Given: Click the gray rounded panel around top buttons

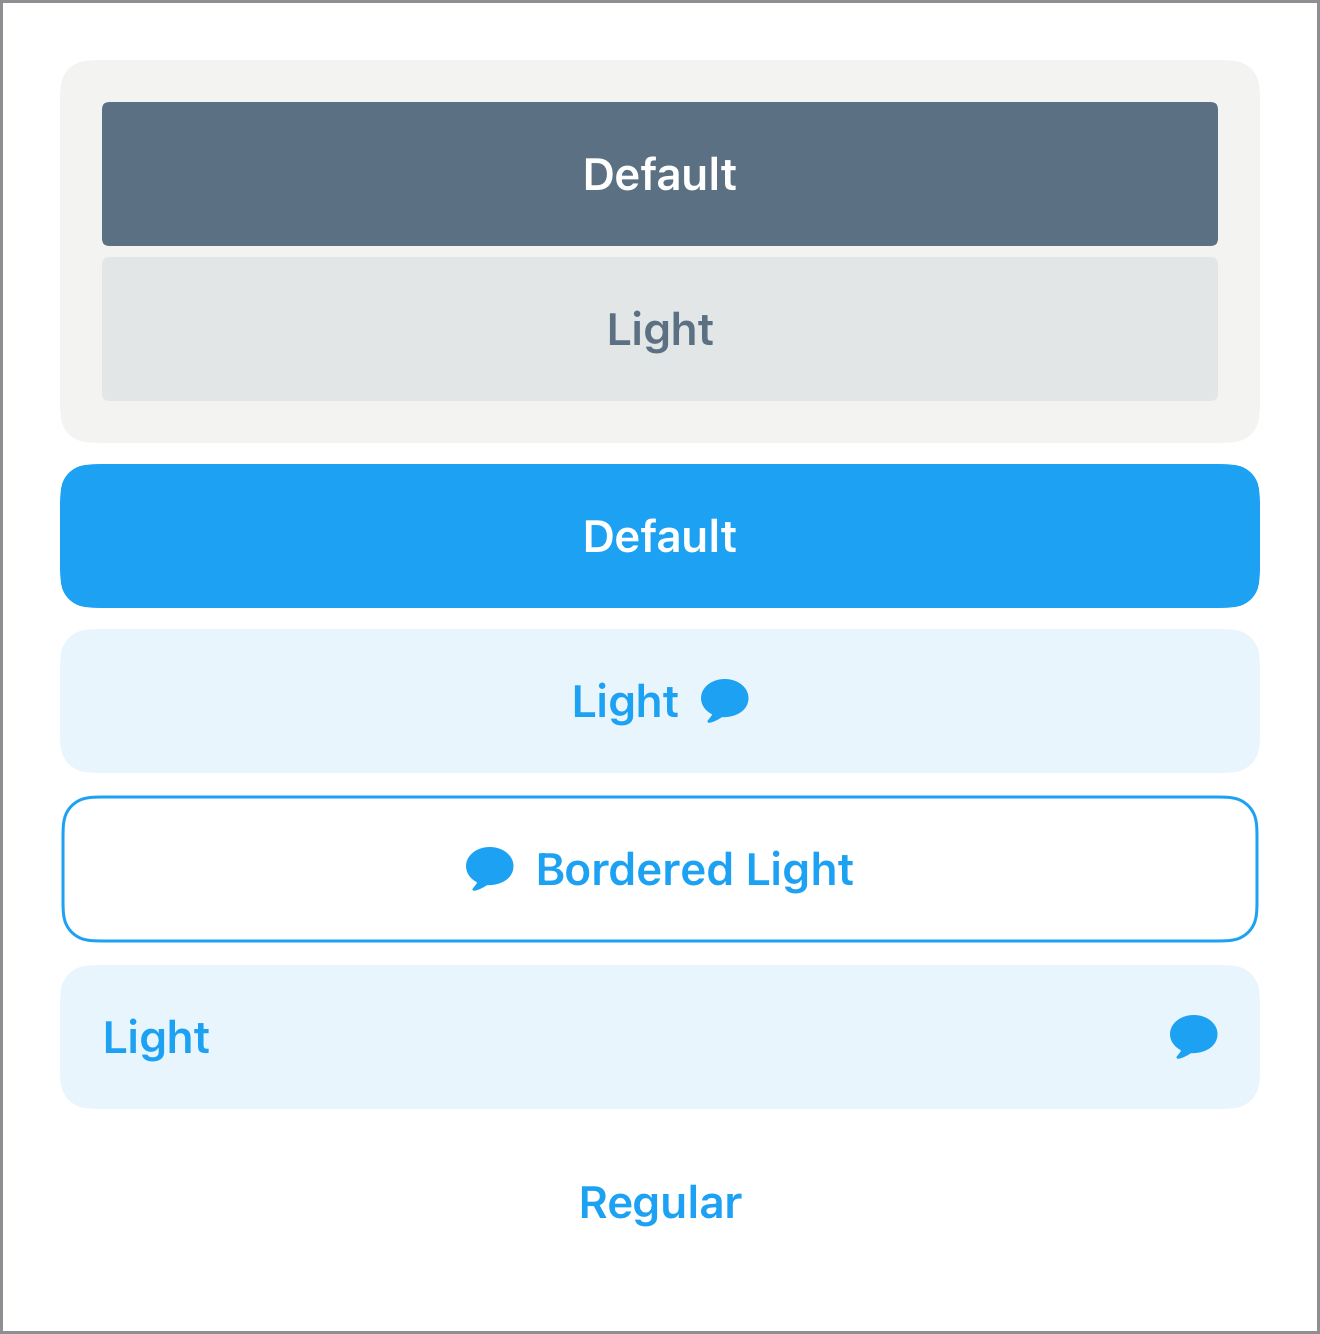Looking at the screenshot, I should (x=80, y=250).
